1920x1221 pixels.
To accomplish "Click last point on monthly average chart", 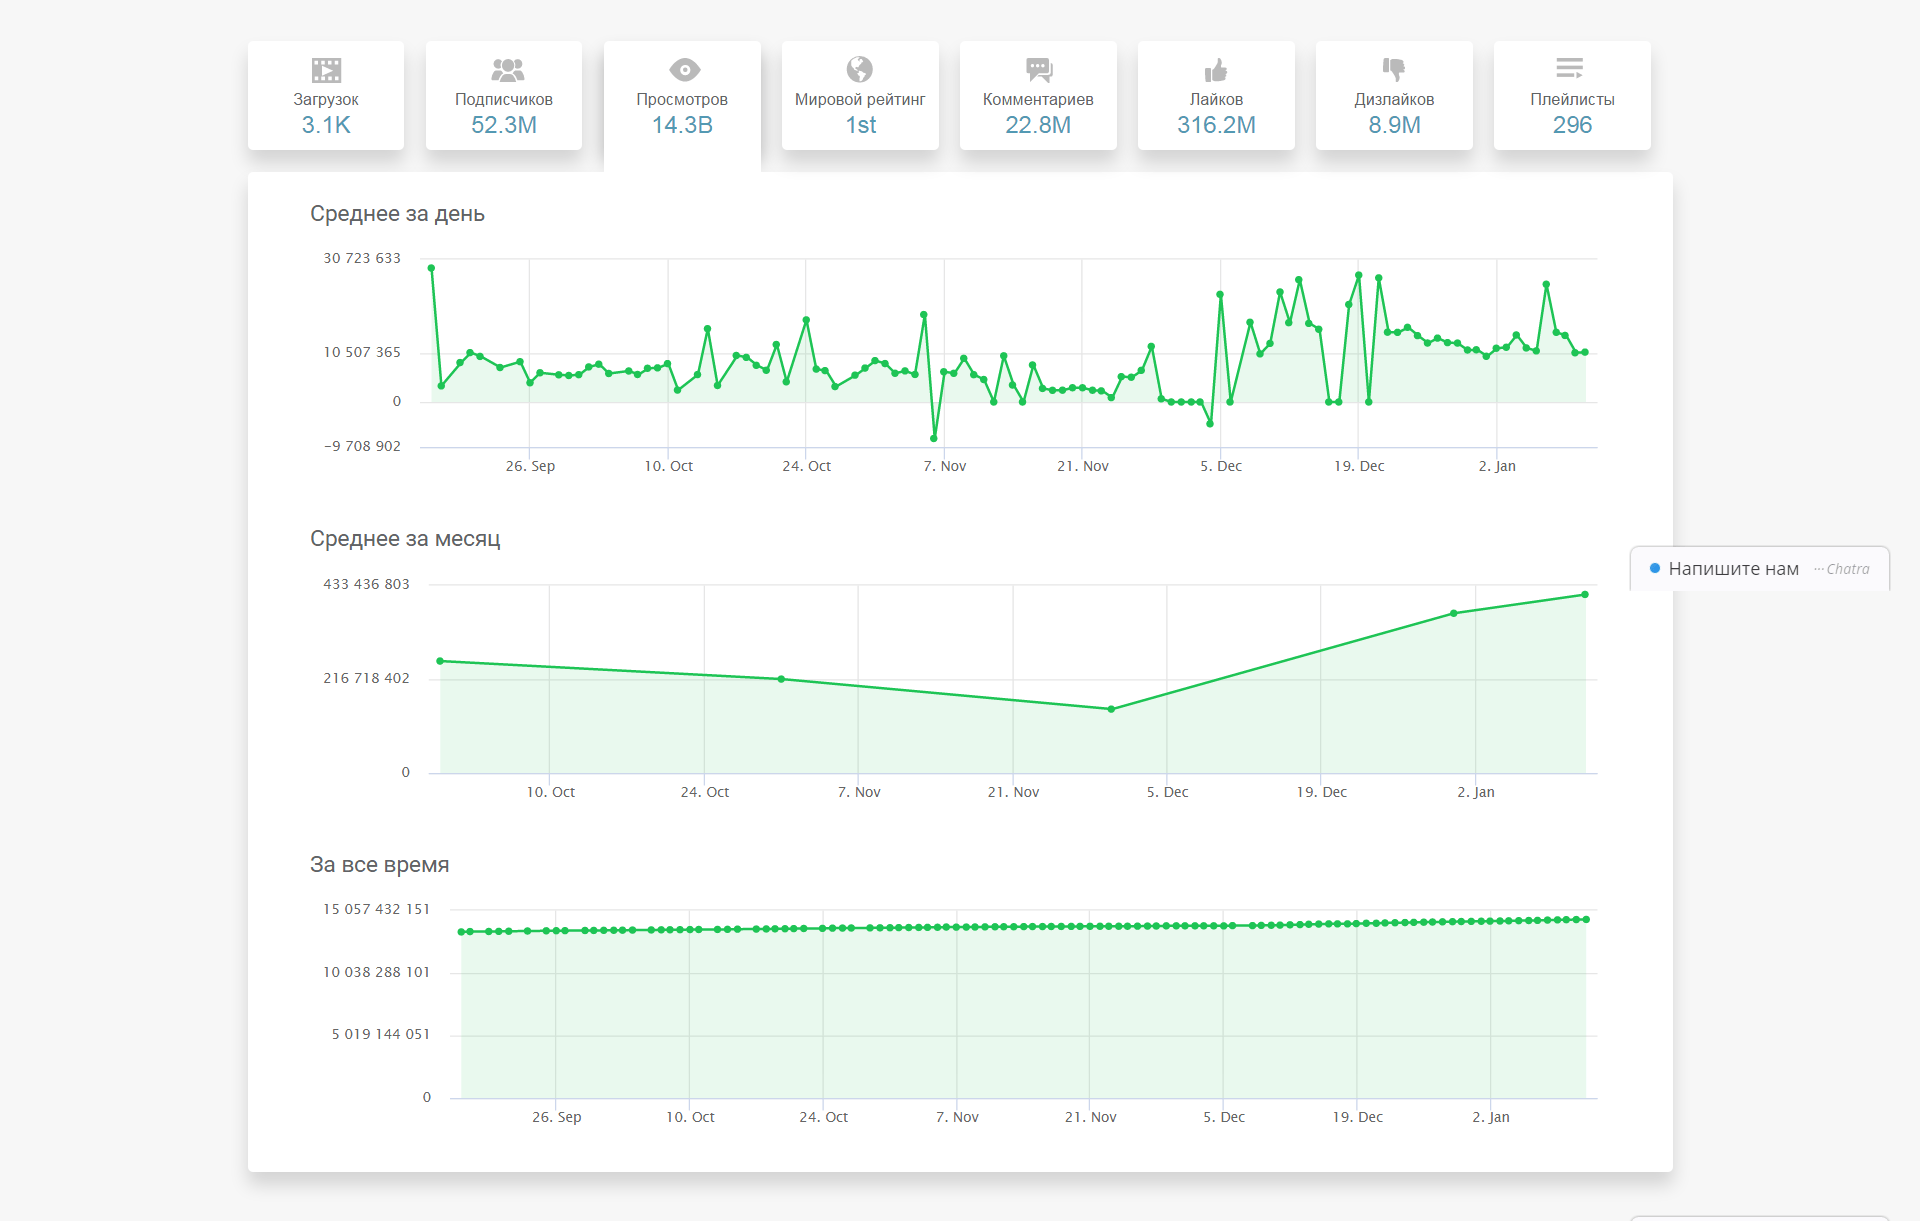I will tap(1585, 595).
